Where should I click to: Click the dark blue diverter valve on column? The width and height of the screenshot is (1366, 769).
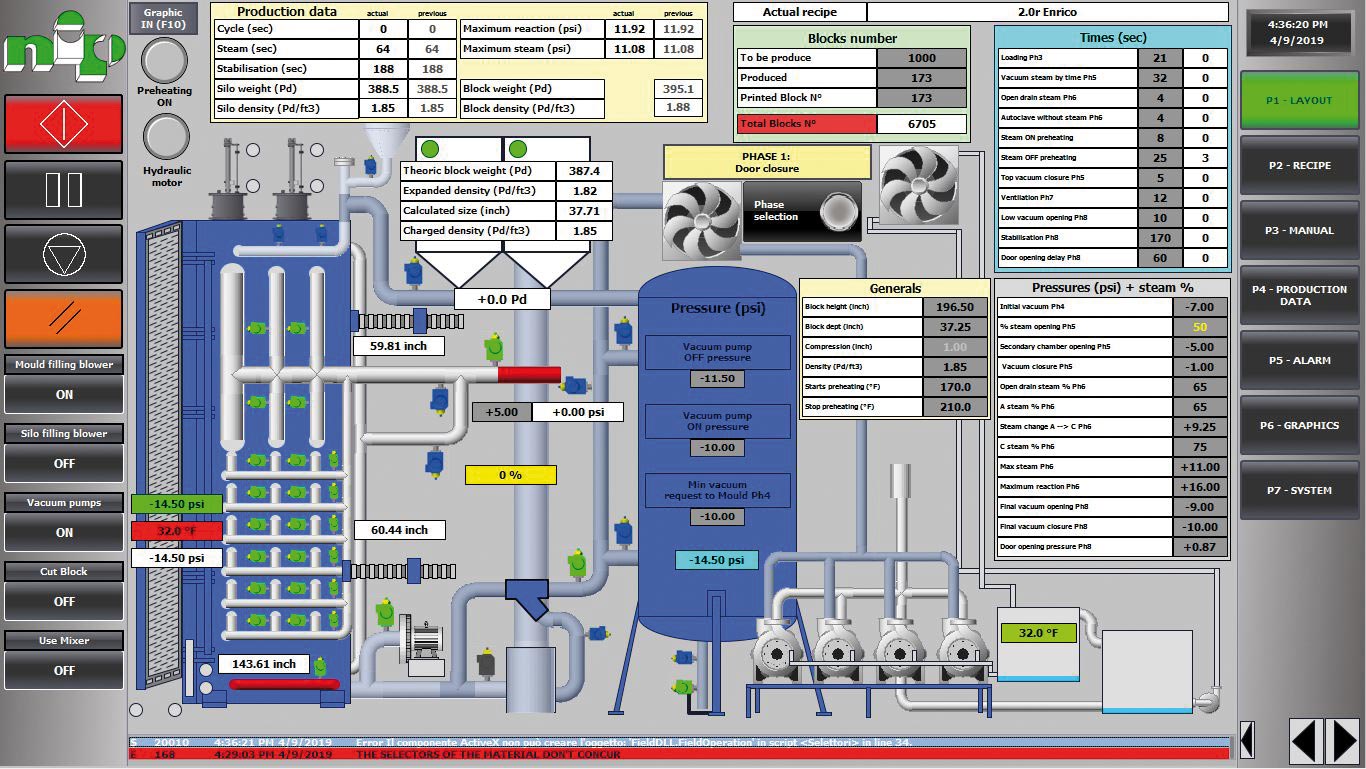tap(526, 598)
